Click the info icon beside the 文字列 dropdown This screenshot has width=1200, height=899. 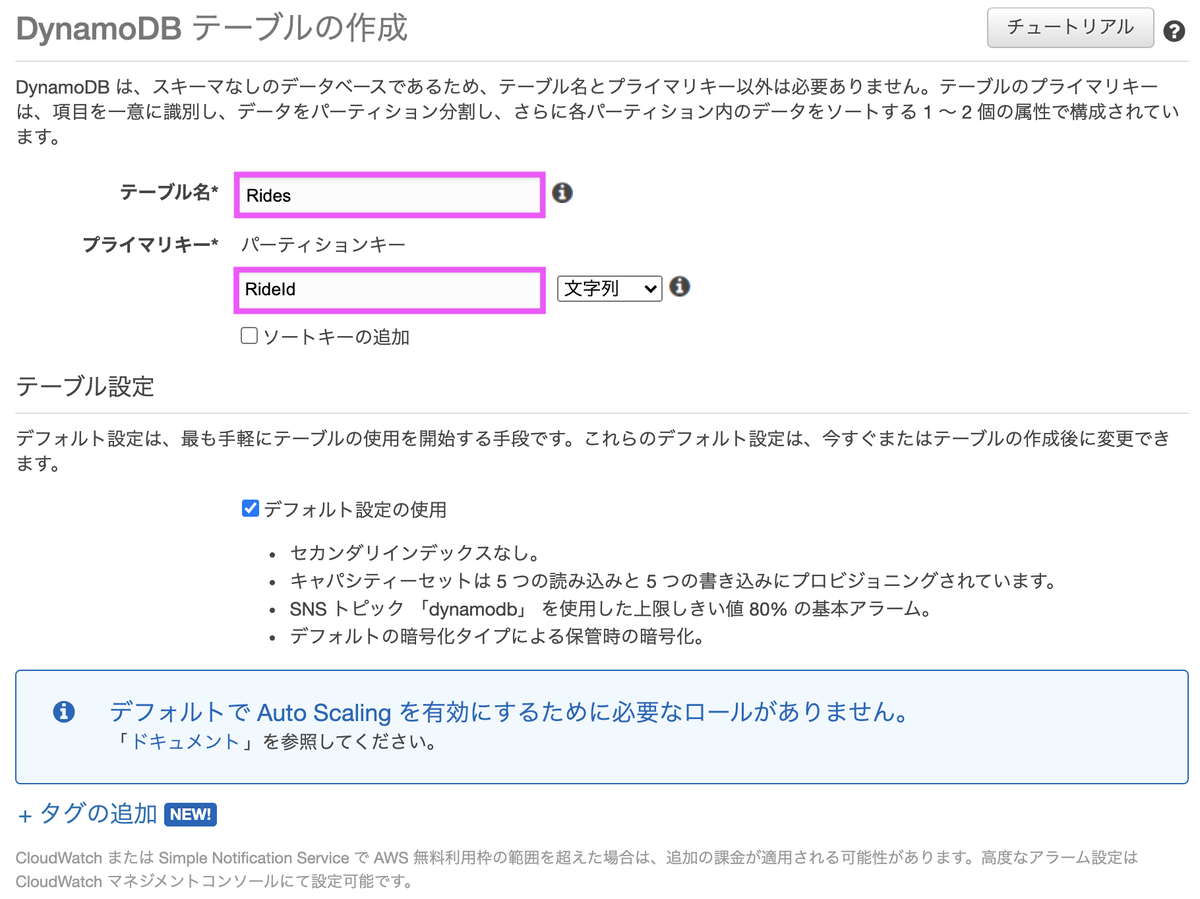[x=679, y=286]
